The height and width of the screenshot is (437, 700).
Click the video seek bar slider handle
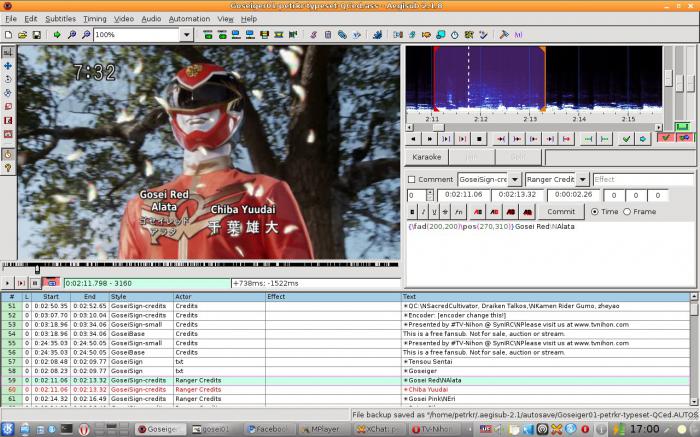(x=38, y=269)
